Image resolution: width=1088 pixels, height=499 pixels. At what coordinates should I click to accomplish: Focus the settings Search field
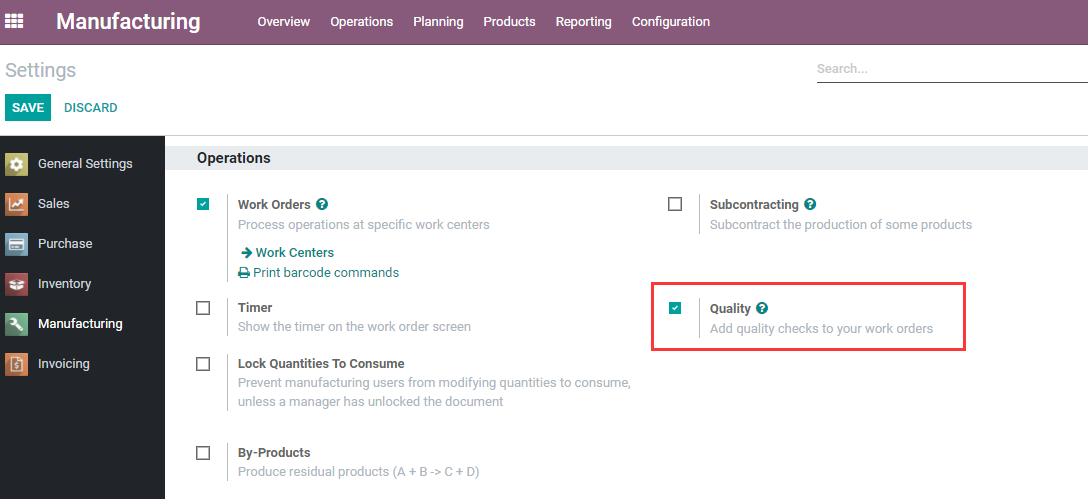[x=952, y=69]
